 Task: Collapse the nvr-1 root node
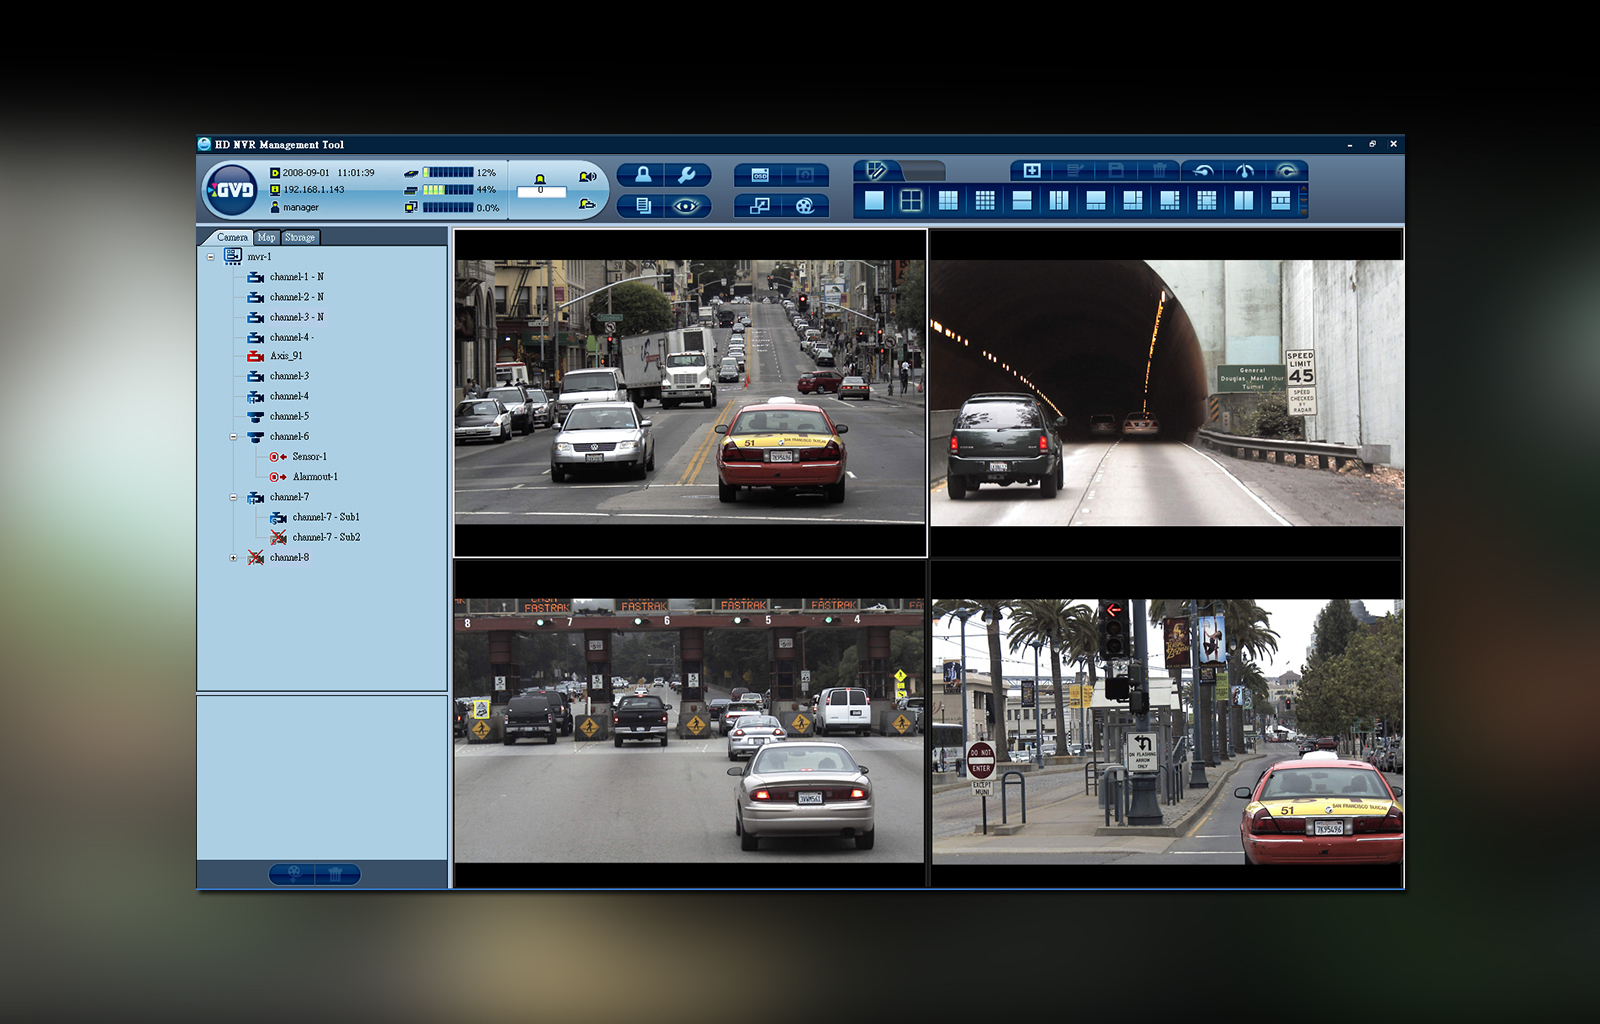point(211,257)
